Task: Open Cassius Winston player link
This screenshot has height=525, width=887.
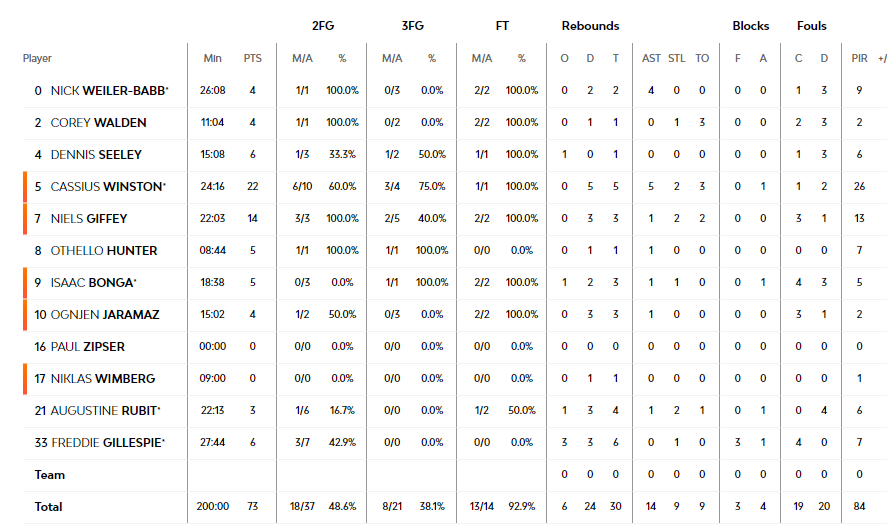Action: [x=106, y=187]
